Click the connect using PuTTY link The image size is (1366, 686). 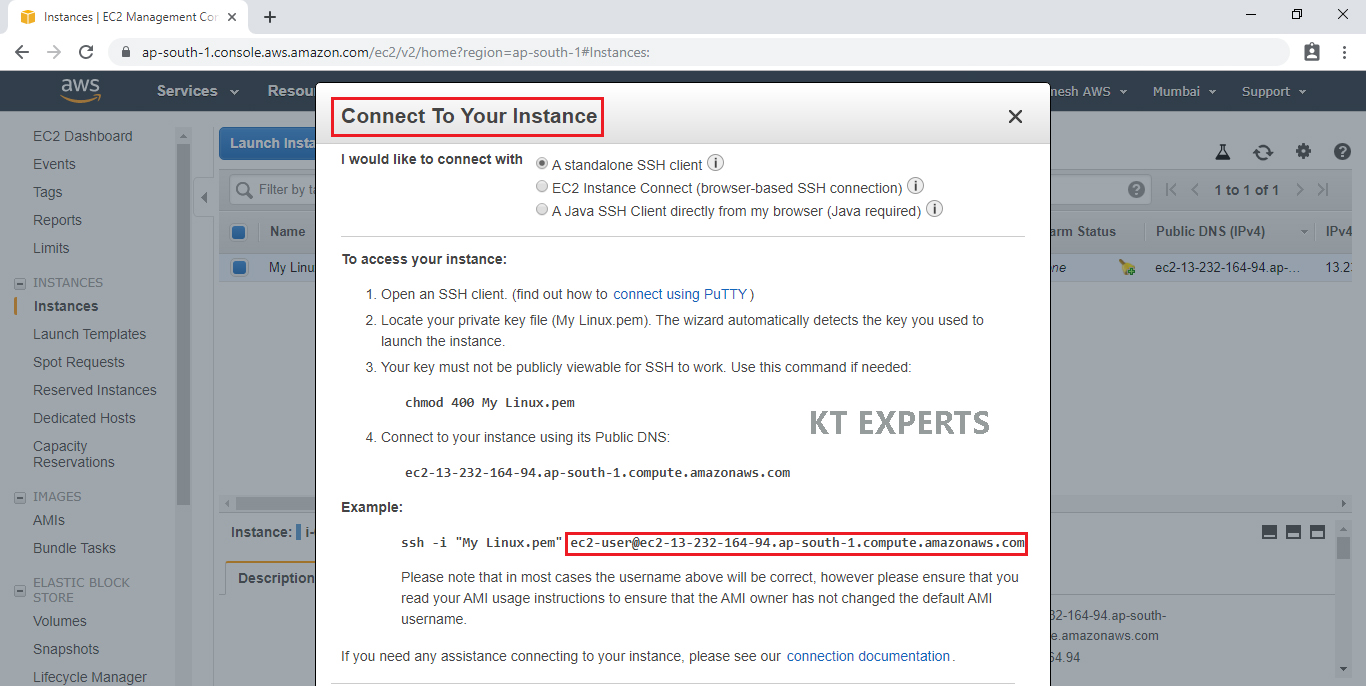pos(681,294)
